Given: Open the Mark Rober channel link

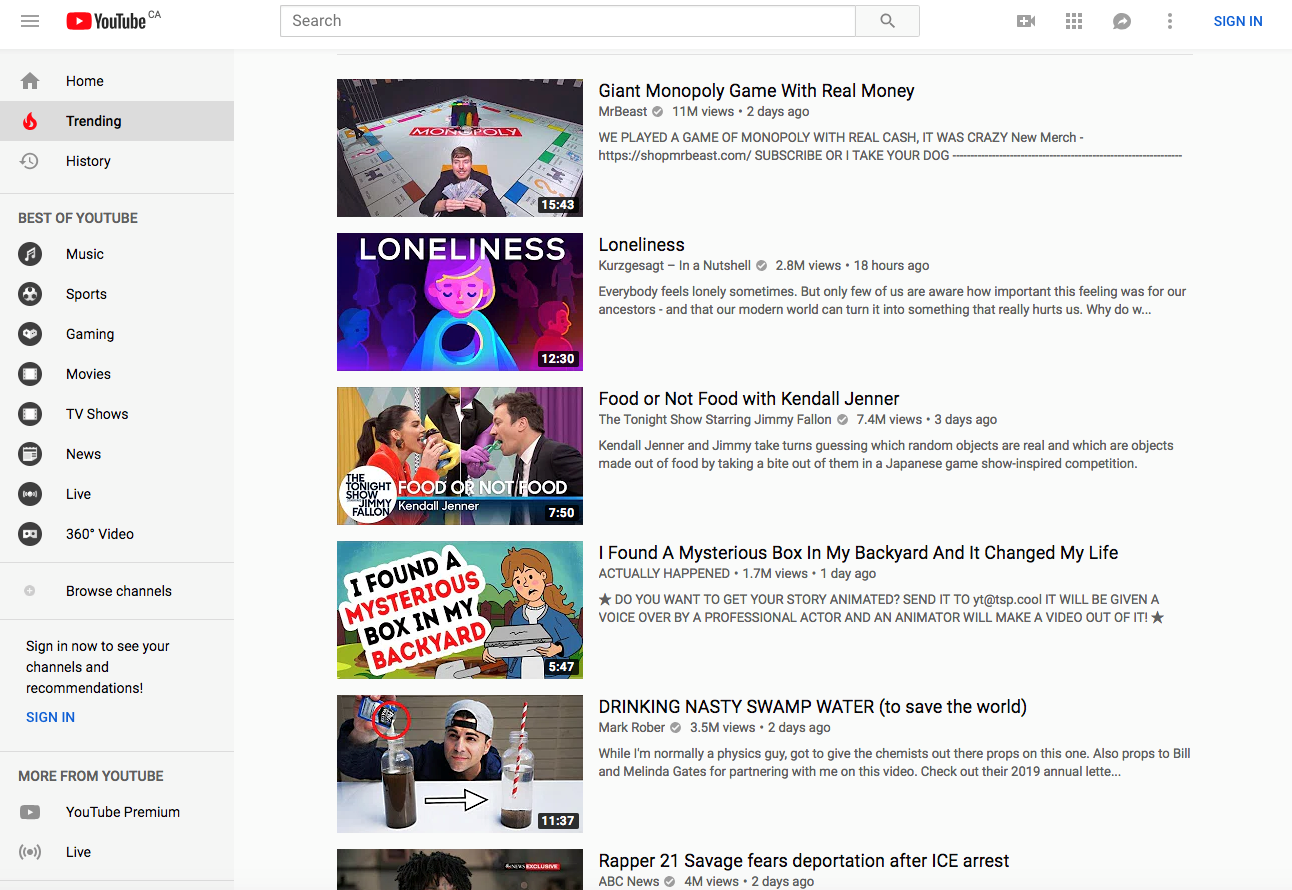Looking at the screenshot, I should pos(632,728).
